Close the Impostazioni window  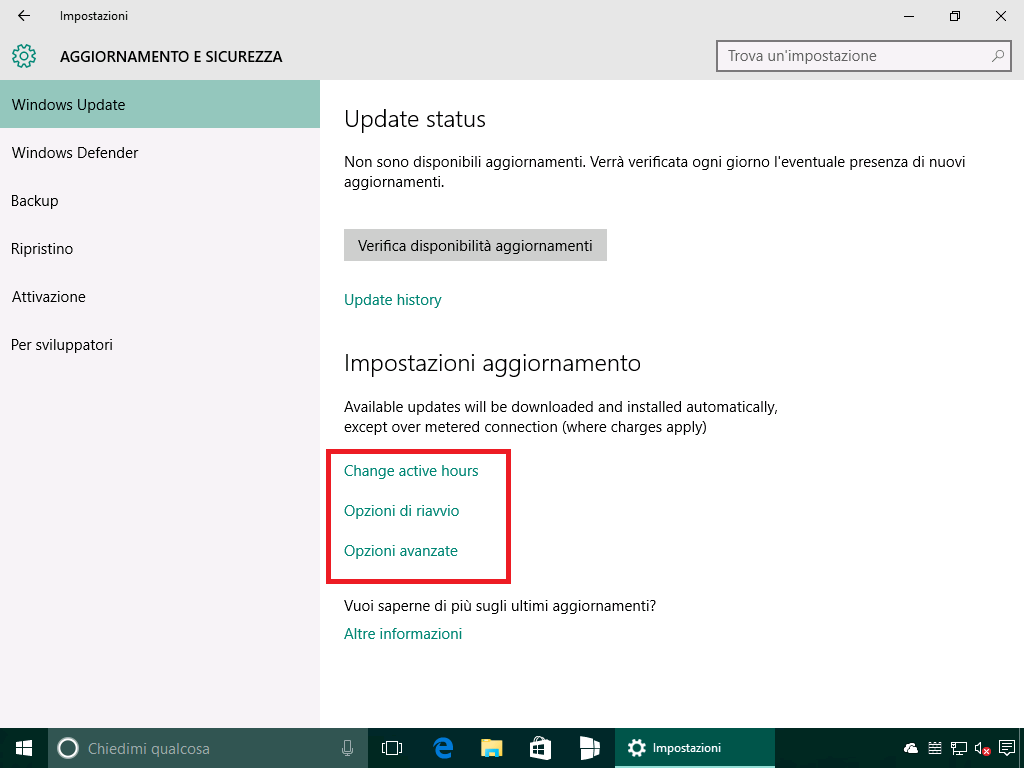pyautogui.click(x=1000, y=16)
